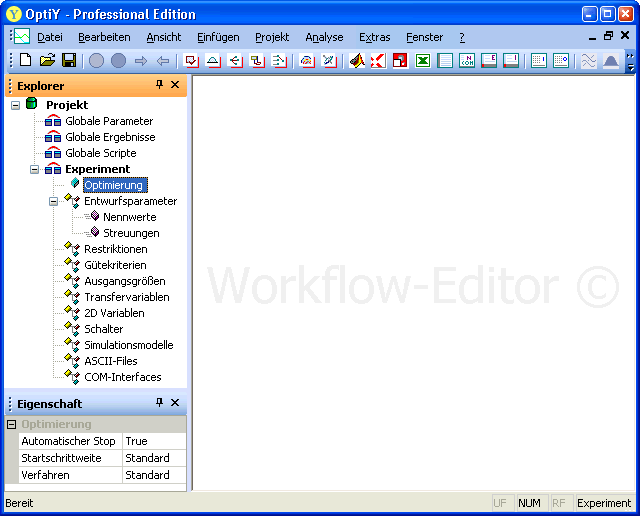Pin the Explorer panel with pushpin

click(x=159, y=85)
